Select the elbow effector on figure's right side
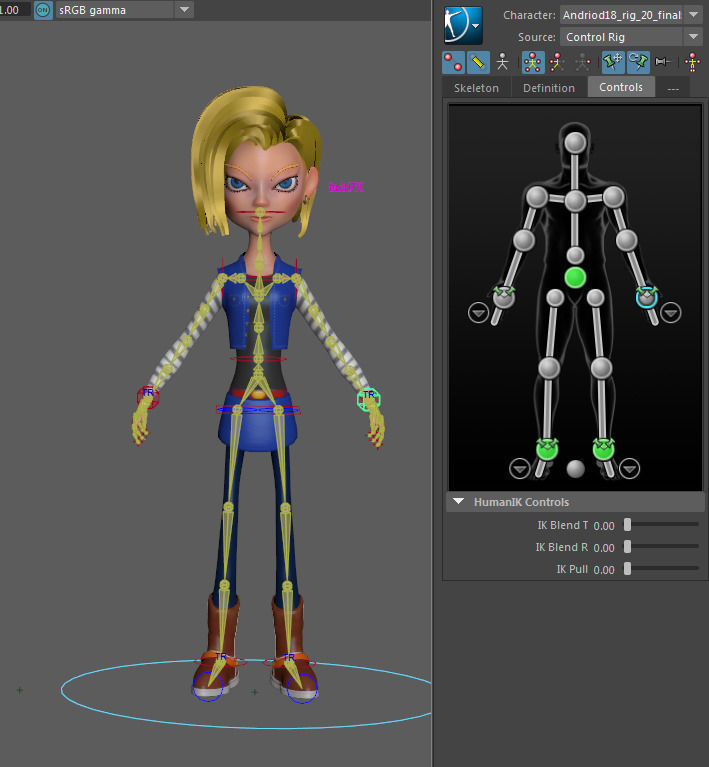 click(x=626, y=240)
